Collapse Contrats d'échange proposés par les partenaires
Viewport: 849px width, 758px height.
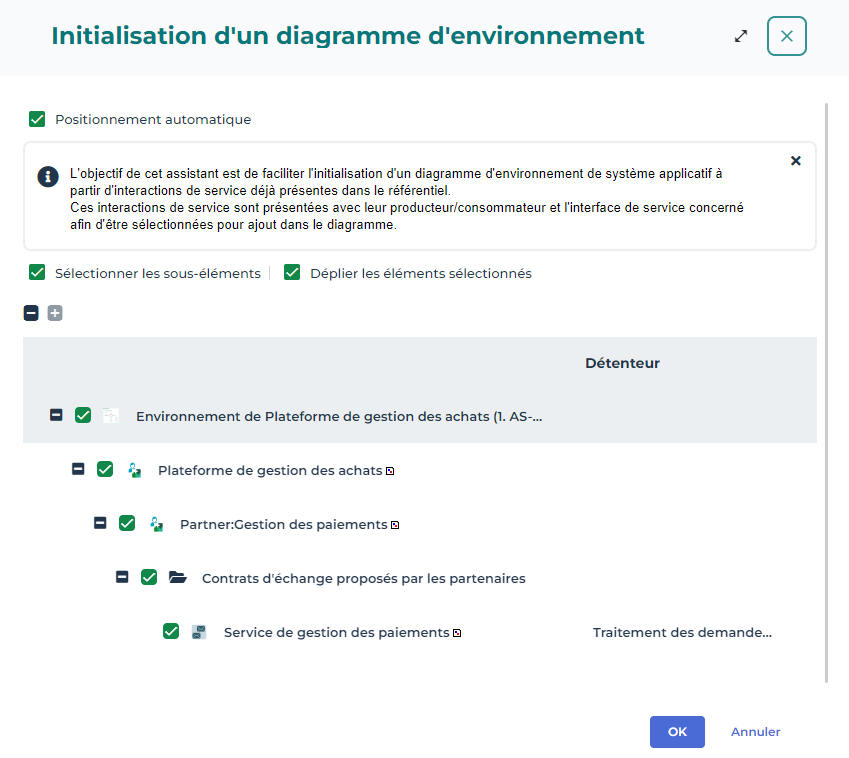tap(122, 577)
